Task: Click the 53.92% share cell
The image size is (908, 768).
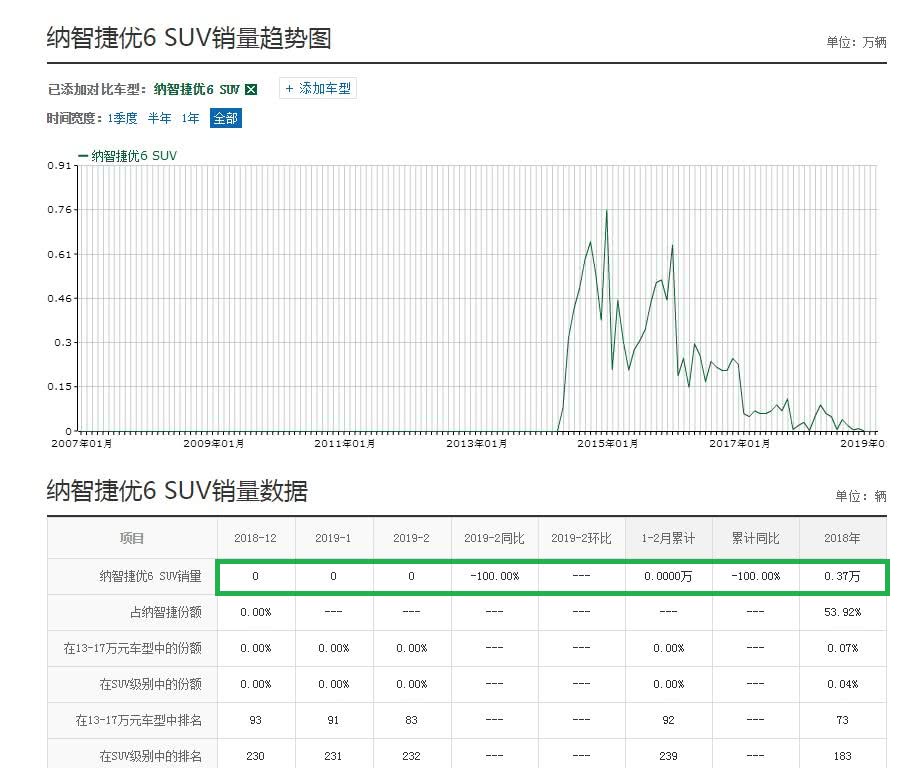Action: [x=843, y=612]
